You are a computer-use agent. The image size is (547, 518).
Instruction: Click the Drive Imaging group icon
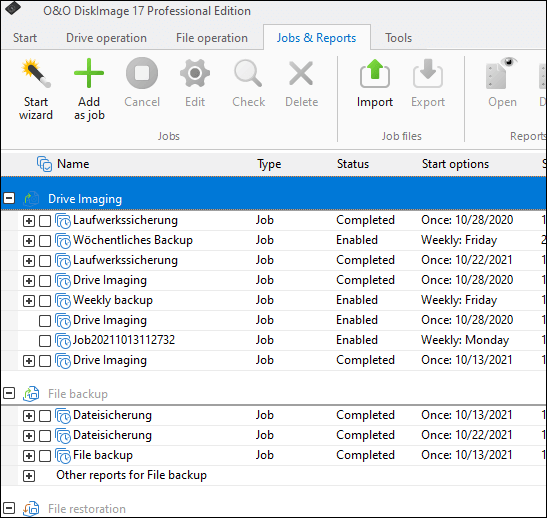(x=31, y=199)
